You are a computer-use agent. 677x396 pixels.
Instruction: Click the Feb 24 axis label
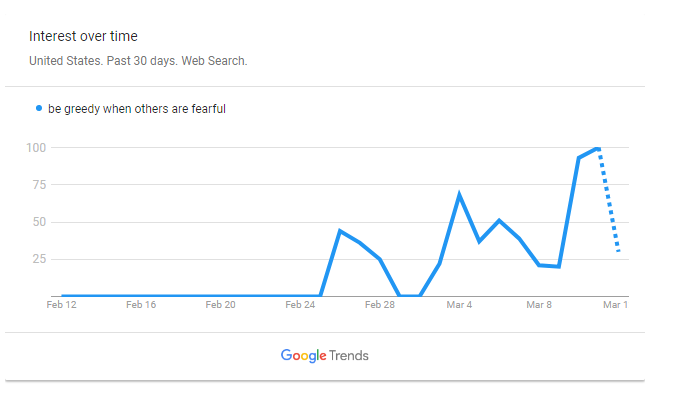tap(300, 305)
